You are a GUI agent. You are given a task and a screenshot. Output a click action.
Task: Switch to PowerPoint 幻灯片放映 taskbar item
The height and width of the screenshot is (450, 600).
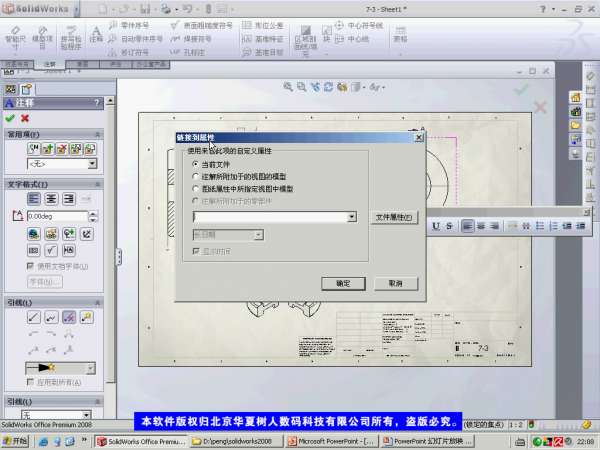click(x=428, y=441)
